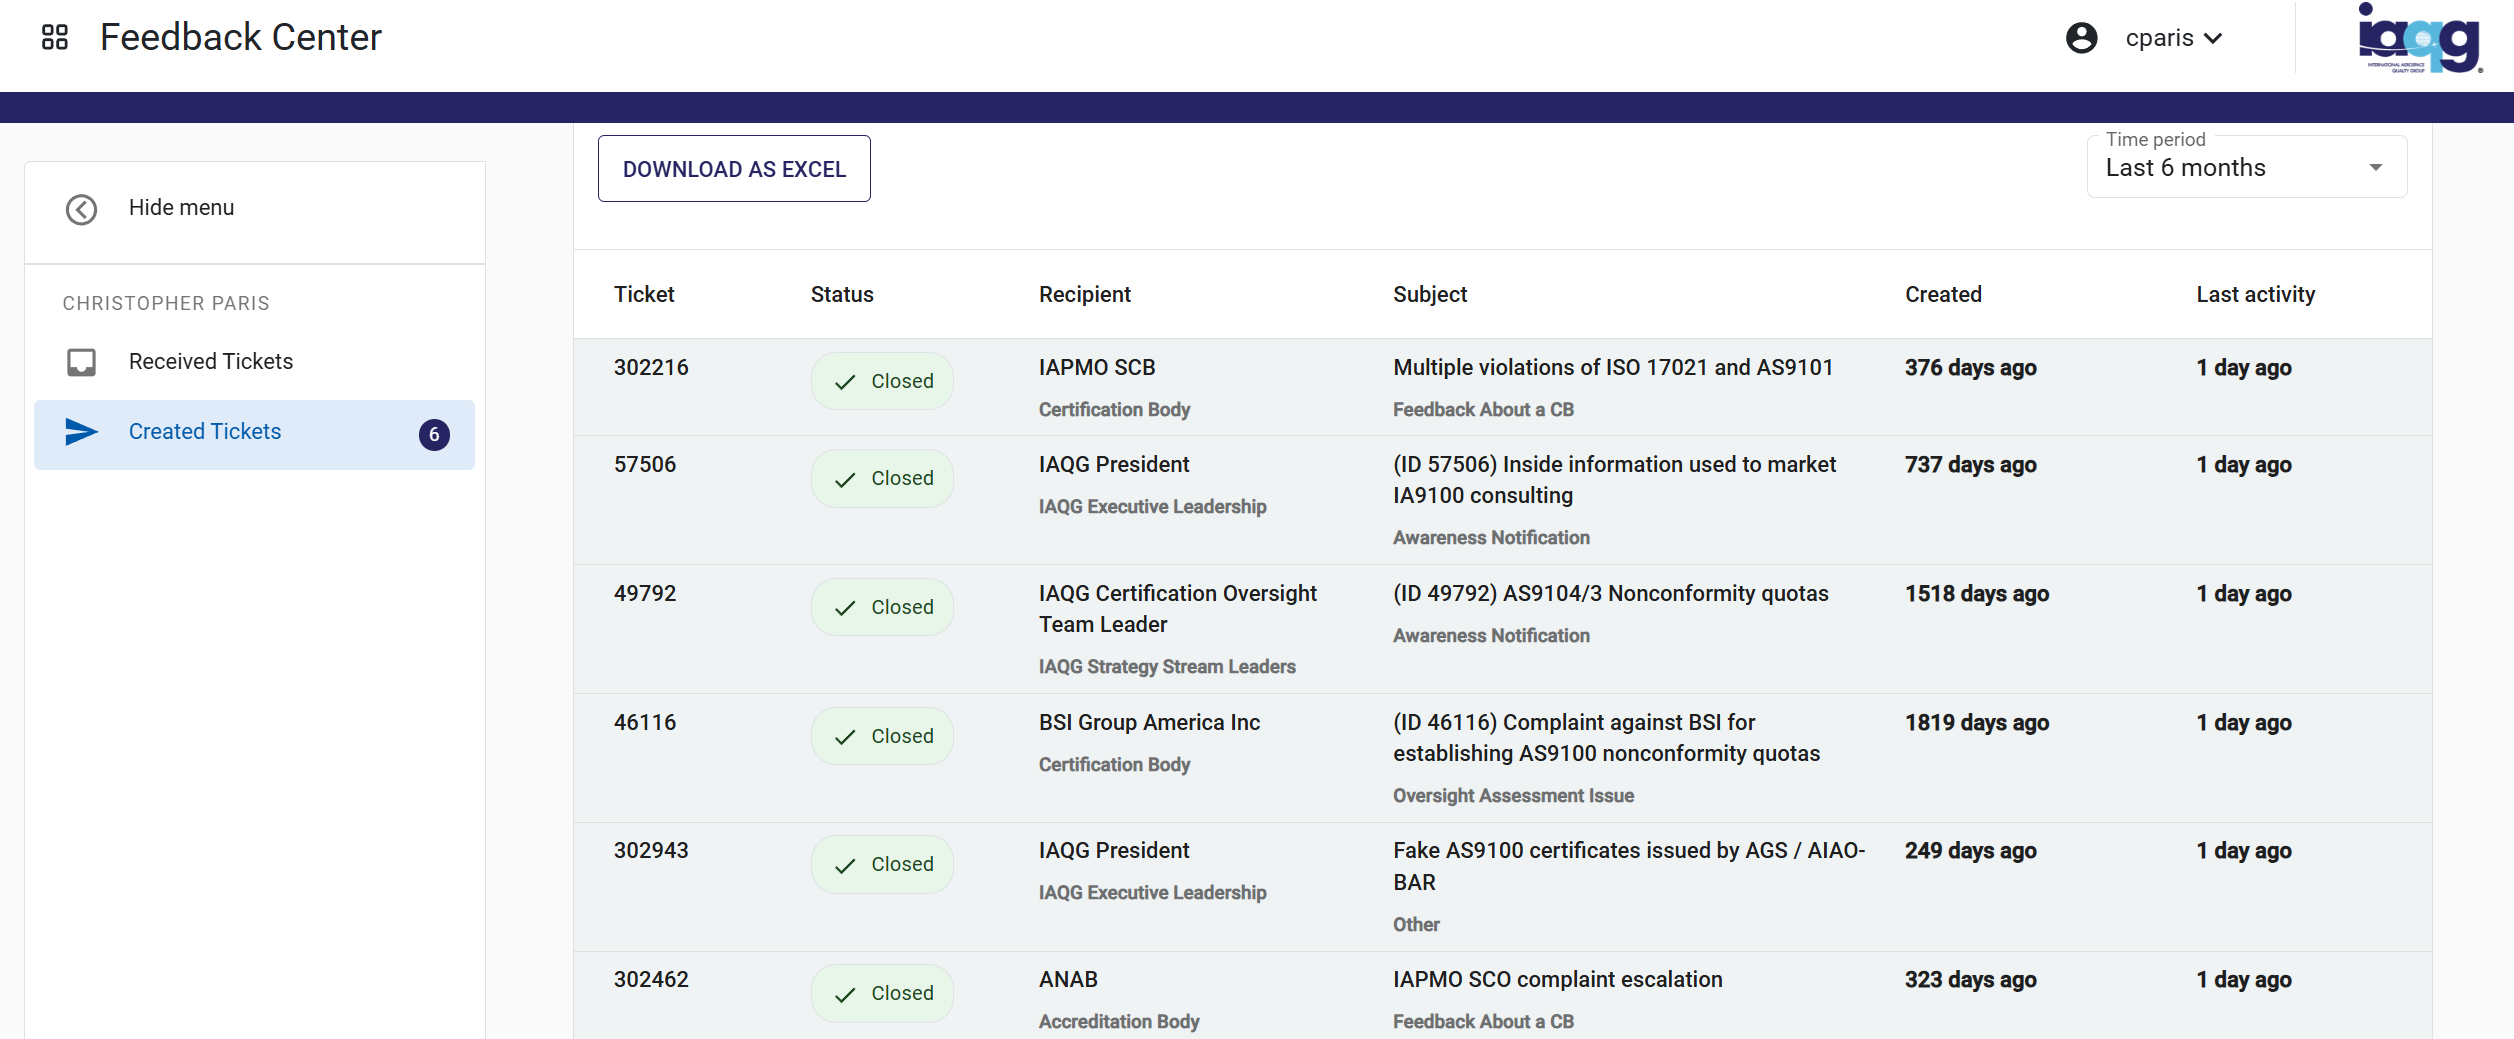Click the checkmark on ticket 49792 status
This screenshot has width=2514, height=1039.
pos(845,608)
